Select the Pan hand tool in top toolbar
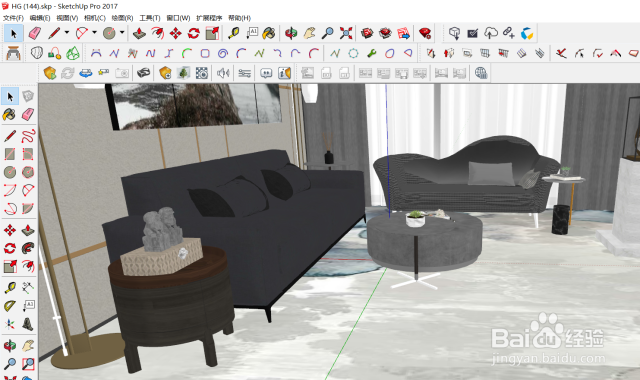The height and width of the screenshot is (380, 640). [309, 33]
